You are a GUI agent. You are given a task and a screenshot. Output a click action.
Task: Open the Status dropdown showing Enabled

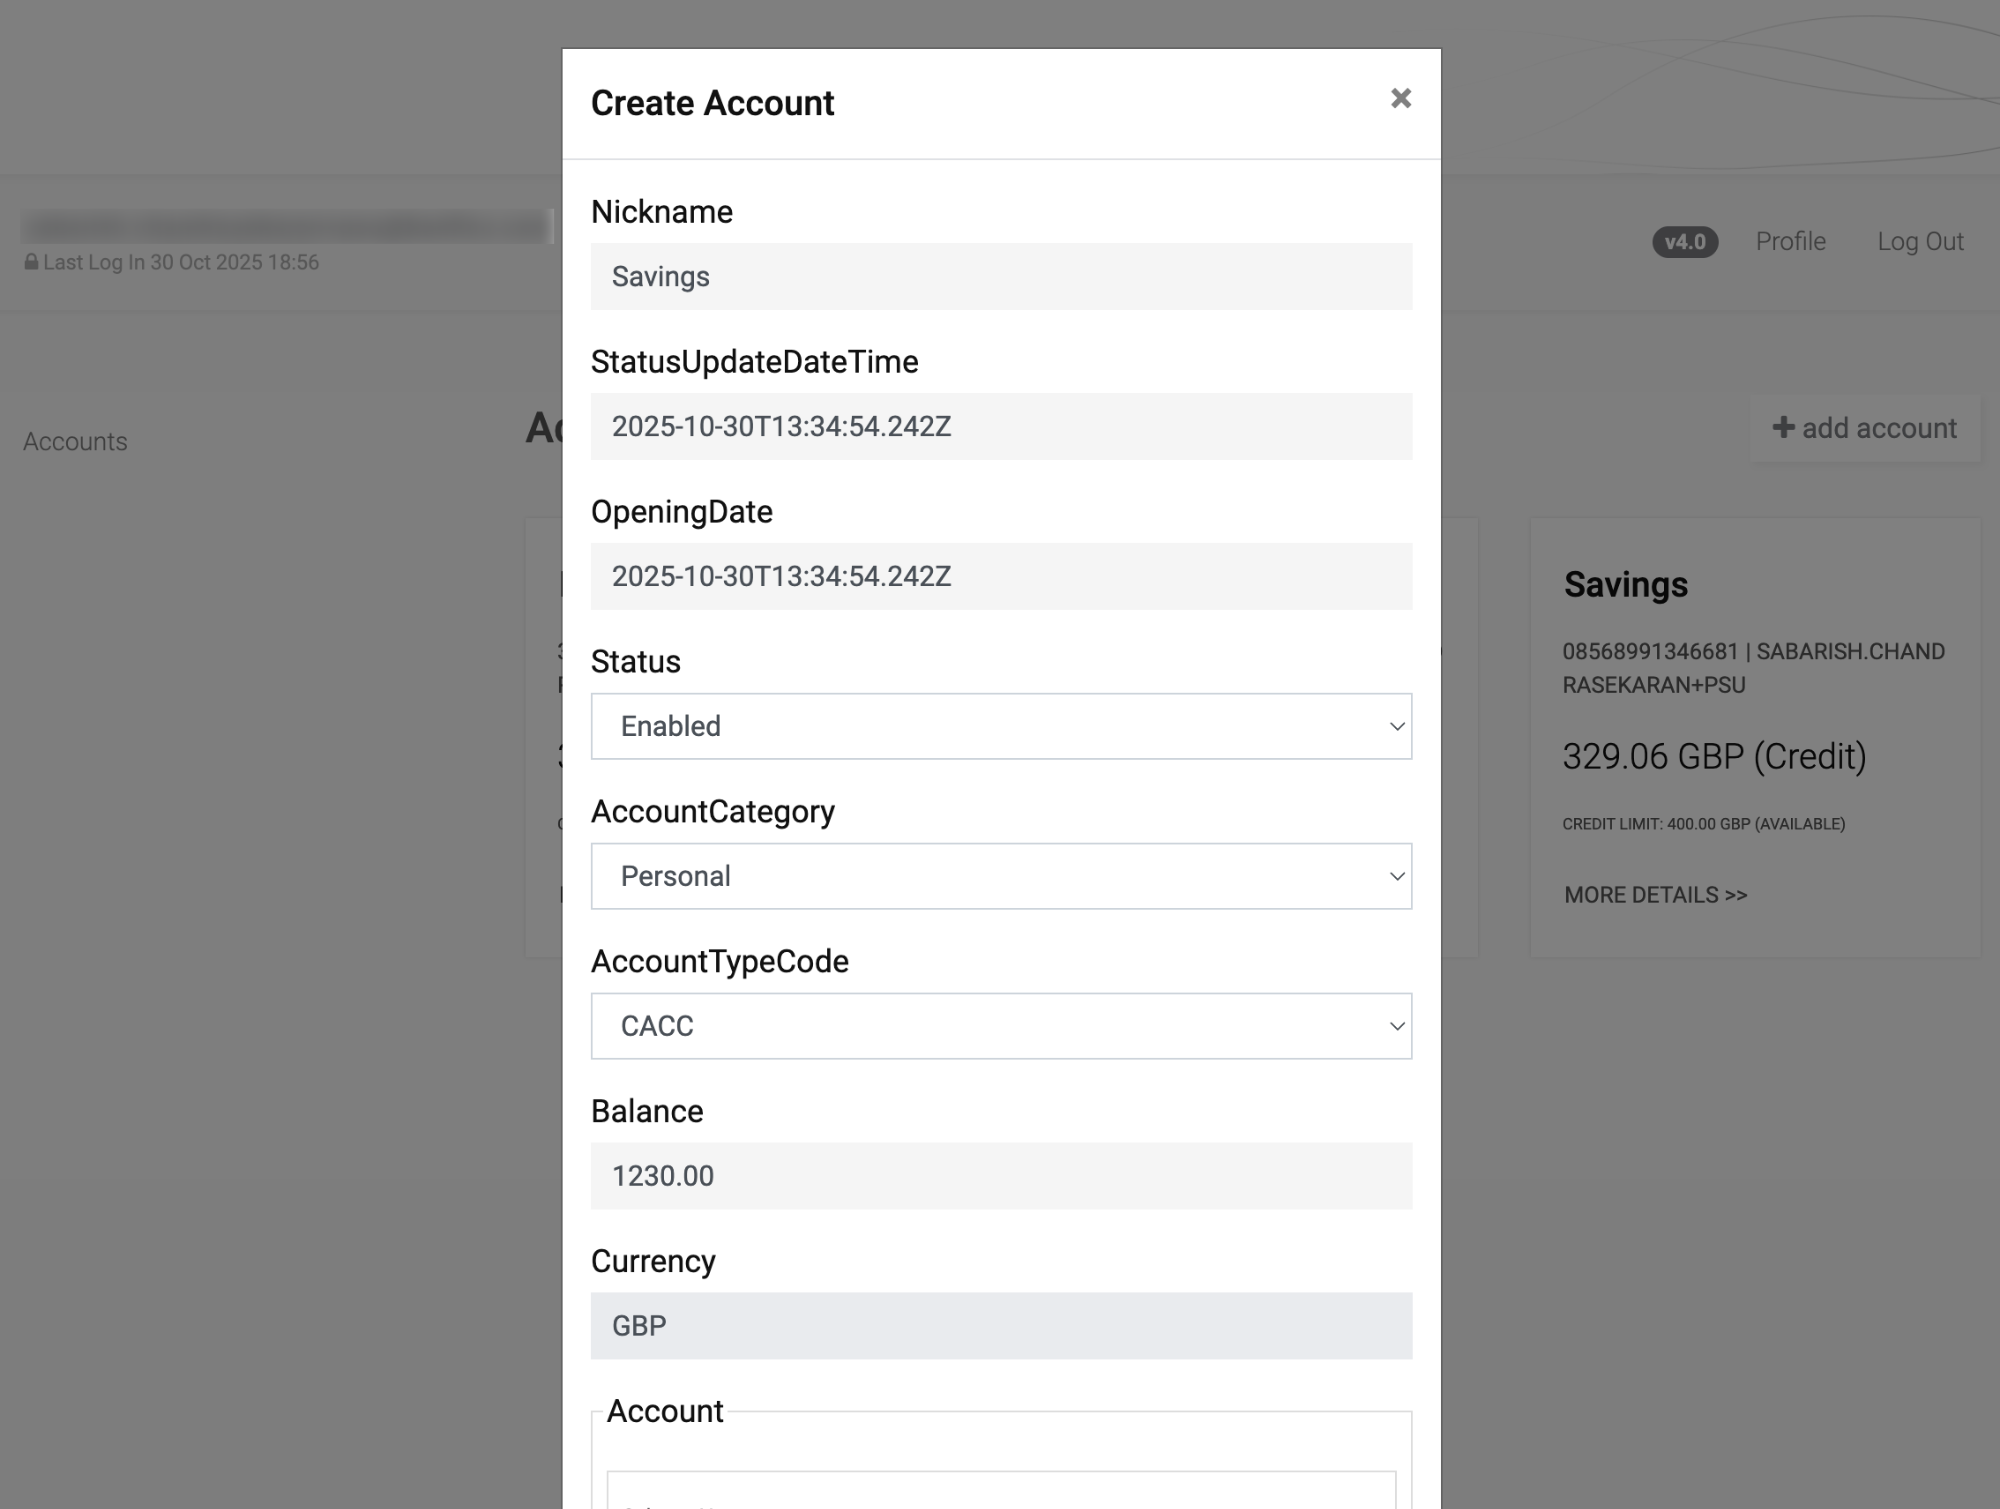coord(1001,726)
